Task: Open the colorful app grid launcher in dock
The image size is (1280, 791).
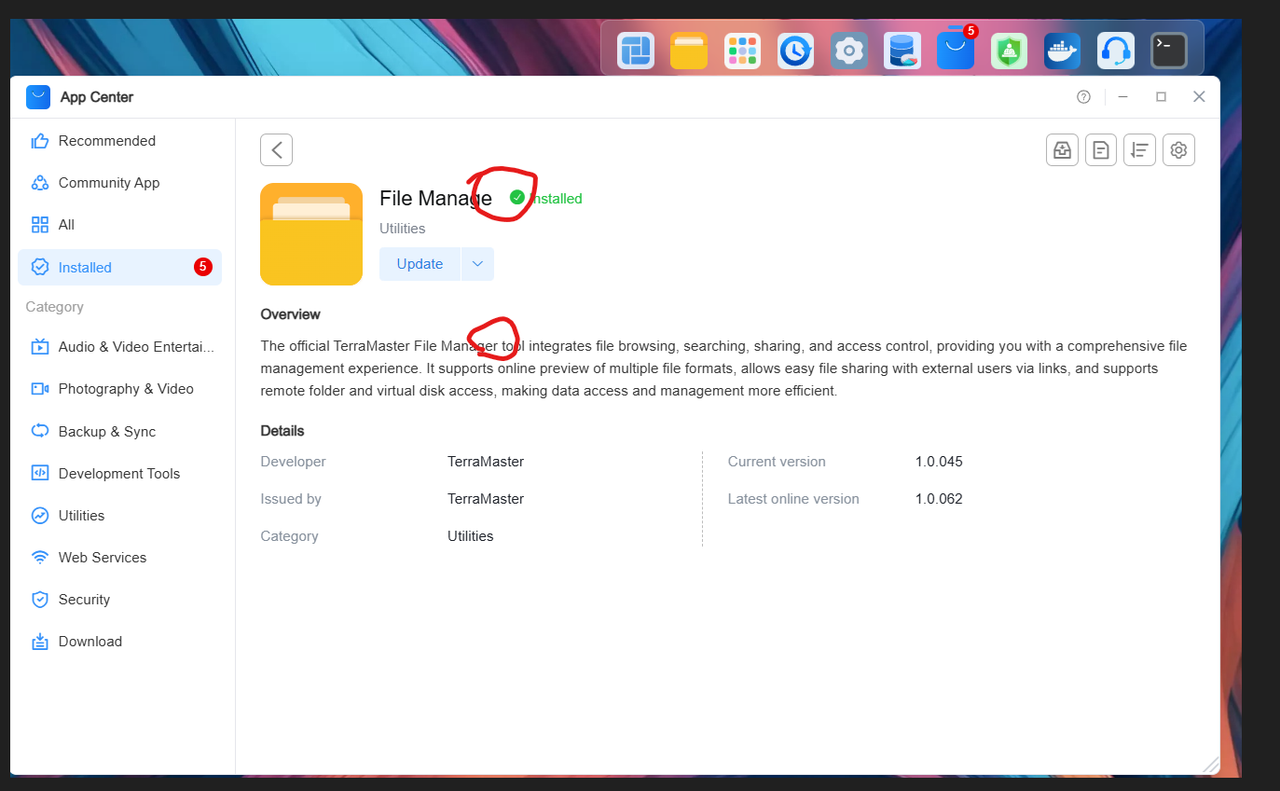Action: (743, 50)
